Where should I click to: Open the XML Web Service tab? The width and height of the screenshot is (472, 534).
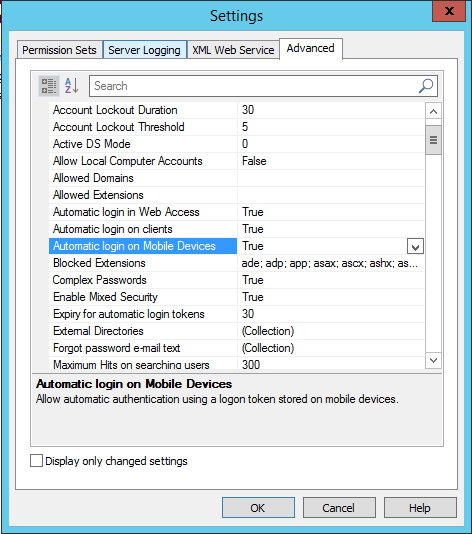click(x=233, y=50)
